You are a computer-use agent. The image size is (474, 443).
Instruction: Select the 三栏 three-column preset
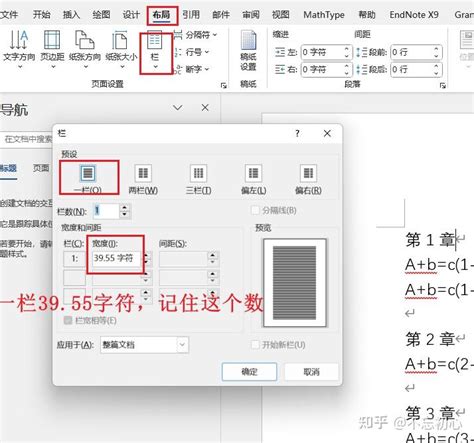(x=198, y=179)
